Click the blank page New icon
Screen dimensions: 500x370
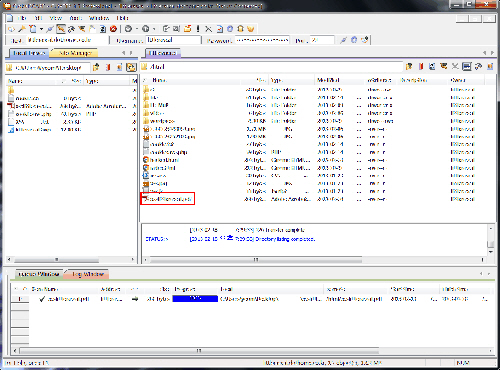click(33, 29)
